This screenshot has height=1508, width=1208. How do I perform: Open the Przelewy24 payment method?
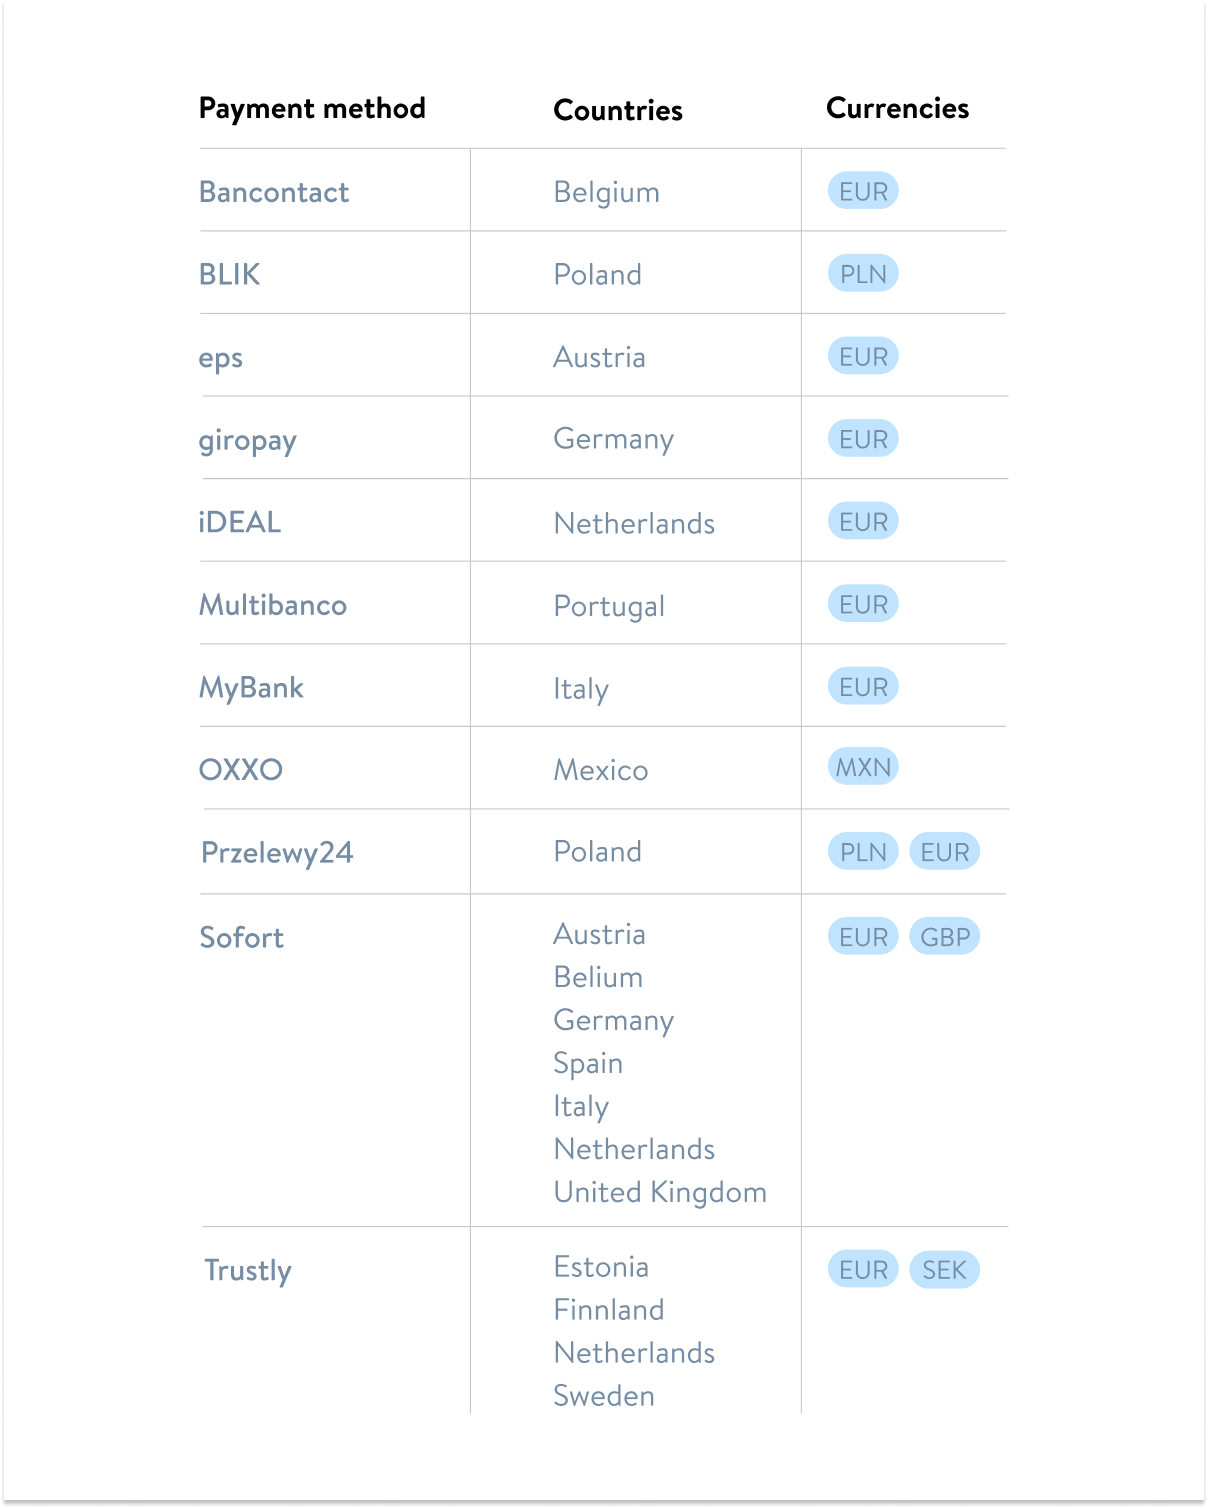(x=277, y=853)
